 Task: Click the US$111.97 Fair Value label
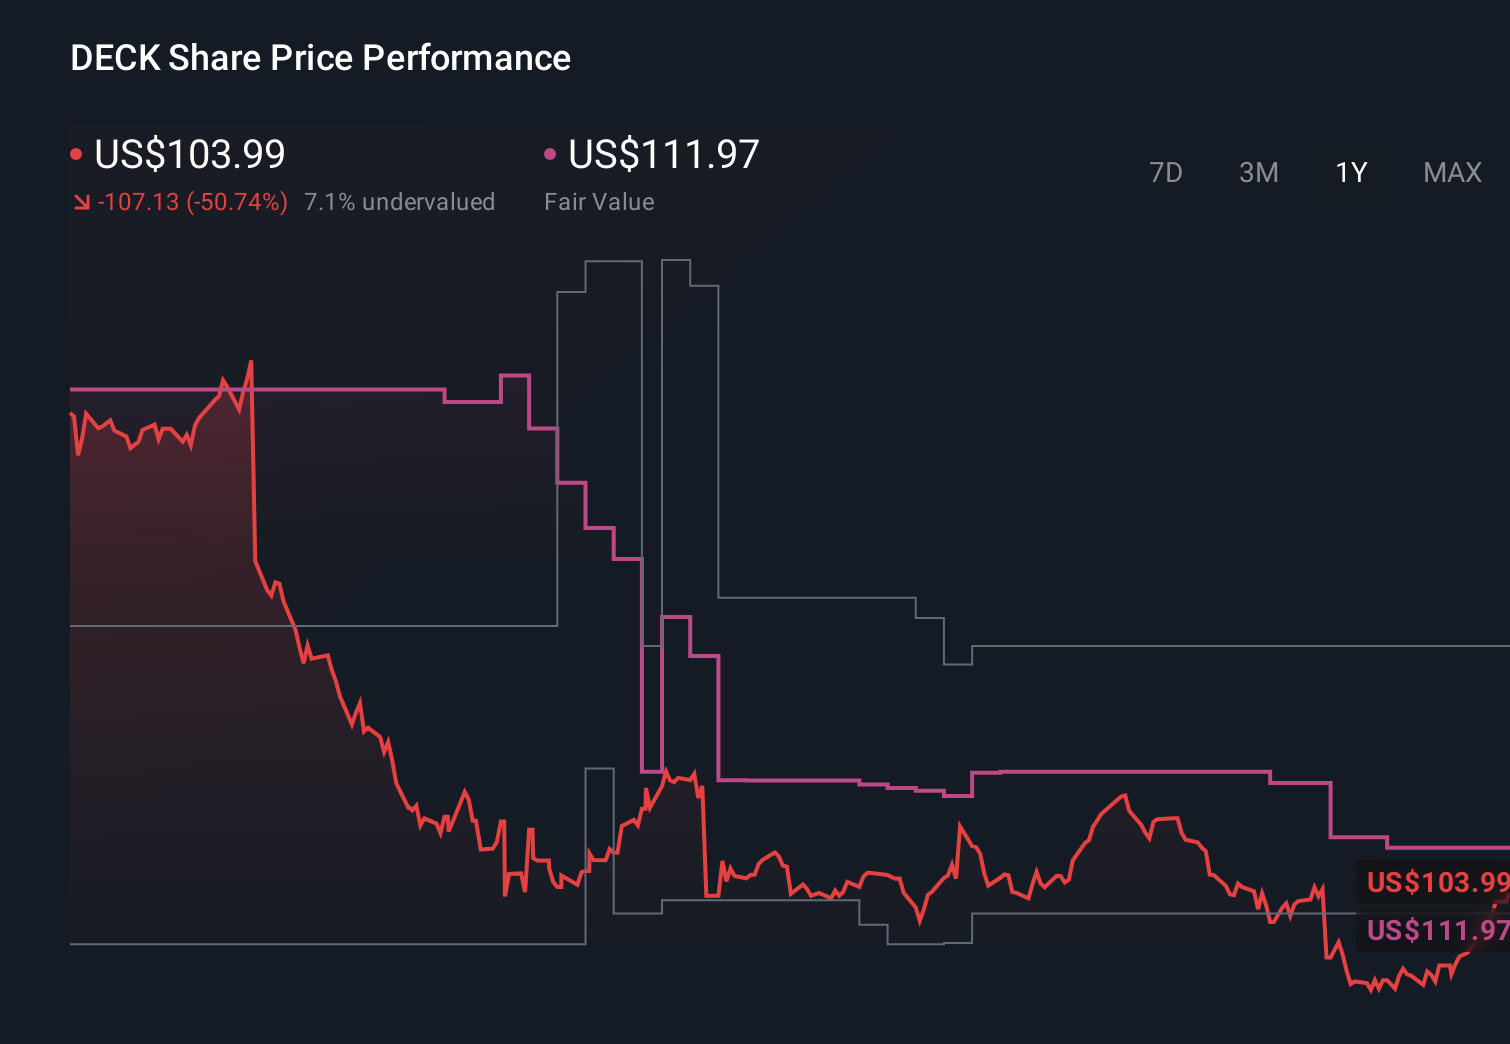click(x=662, y=154)
